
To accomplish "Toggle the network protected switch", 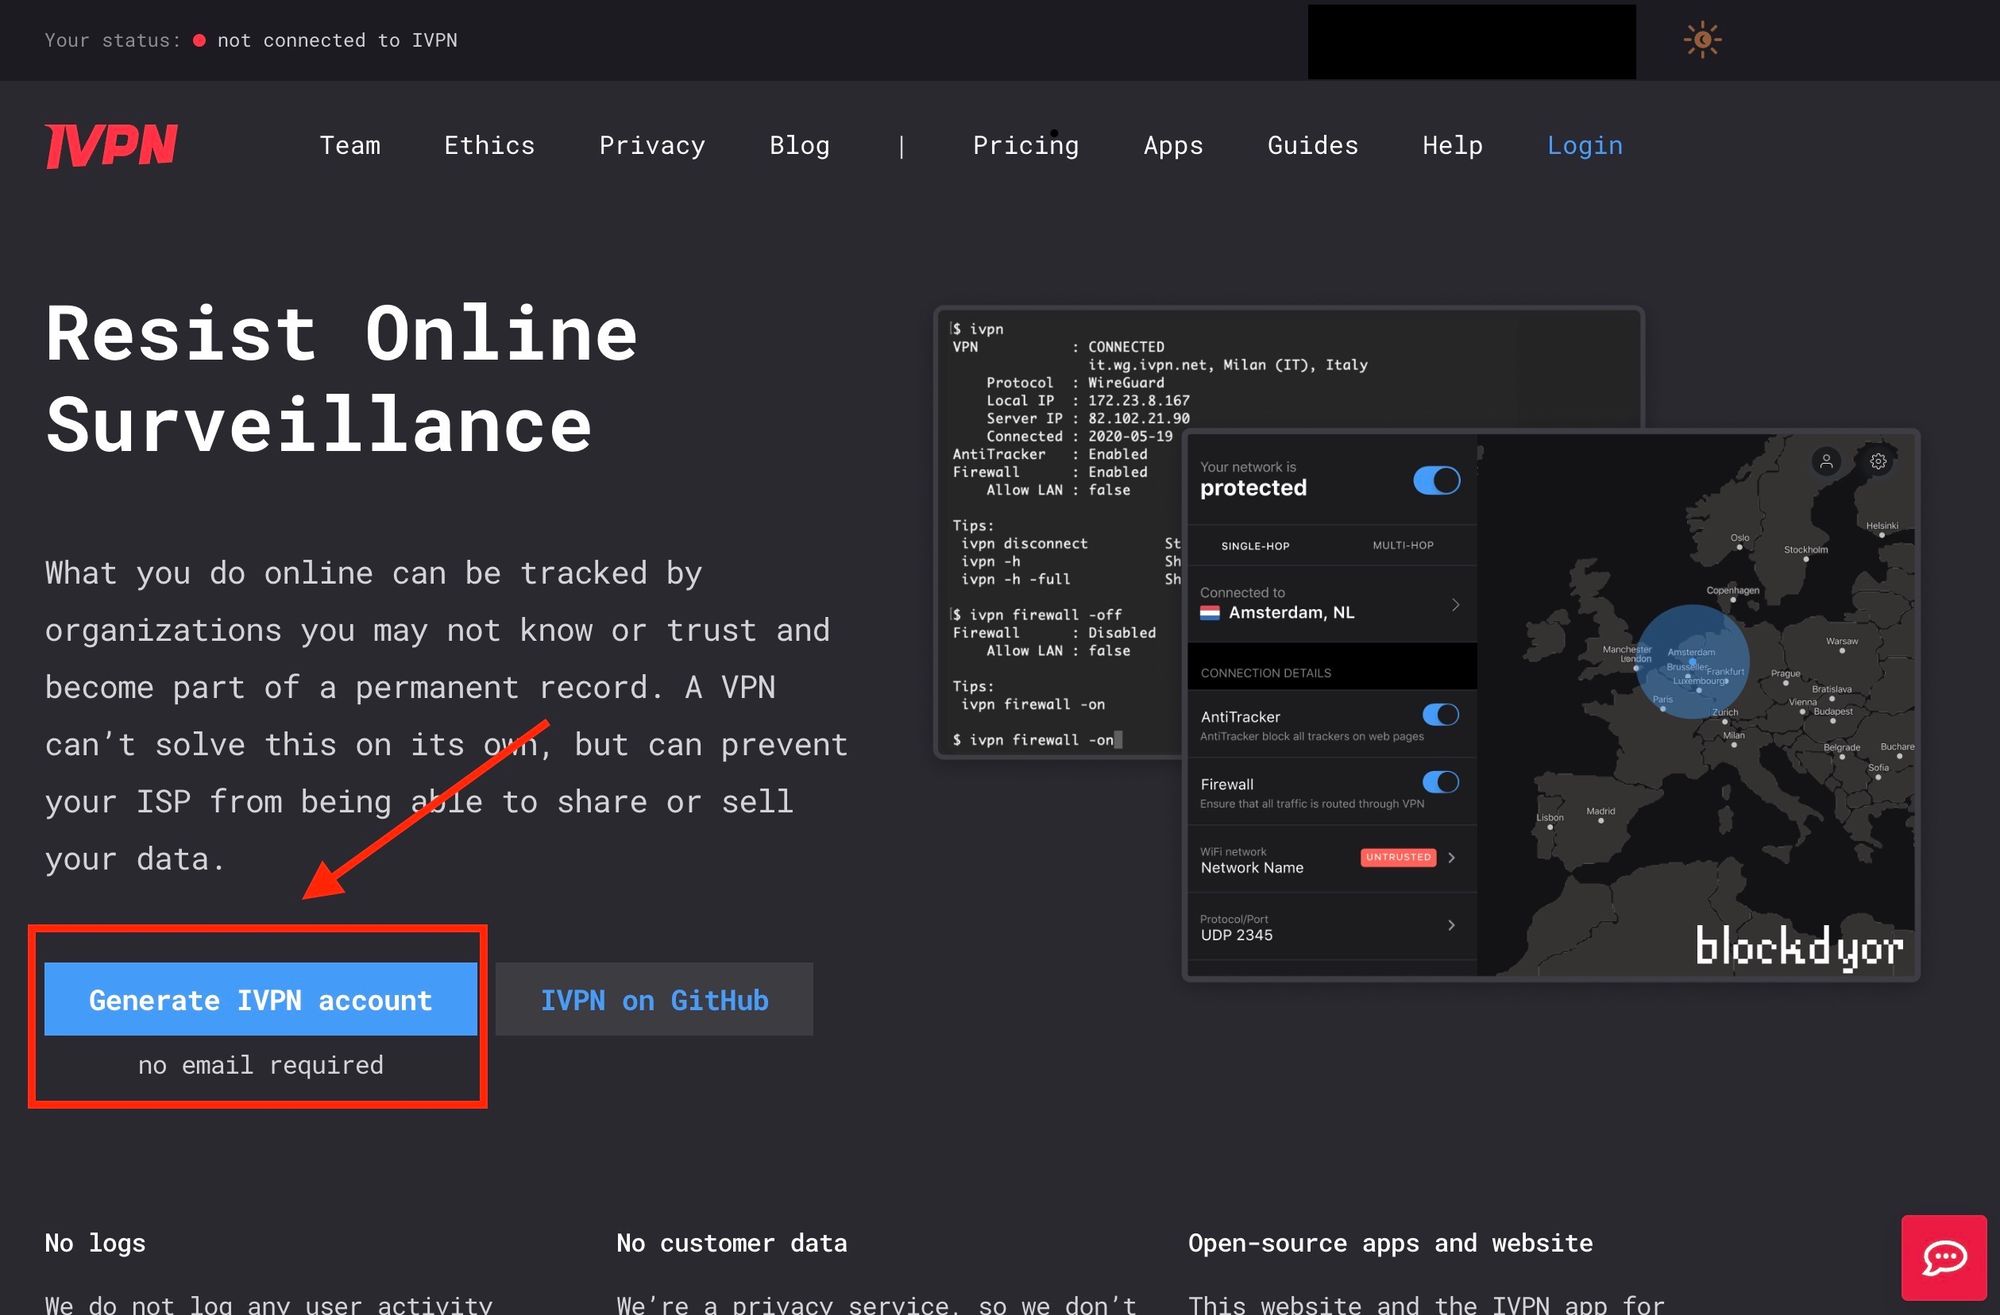I will [1436, 480].
